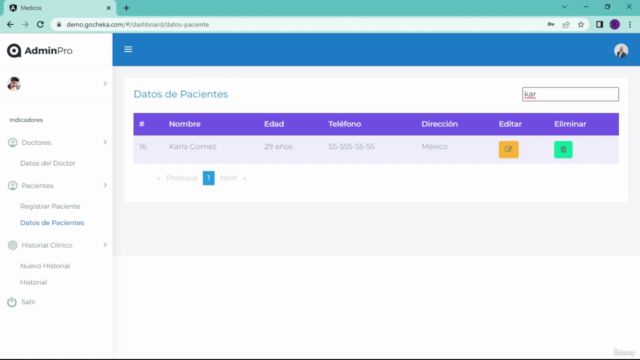
Task: Open saved passwords key icon
Action: pos(551,24)
